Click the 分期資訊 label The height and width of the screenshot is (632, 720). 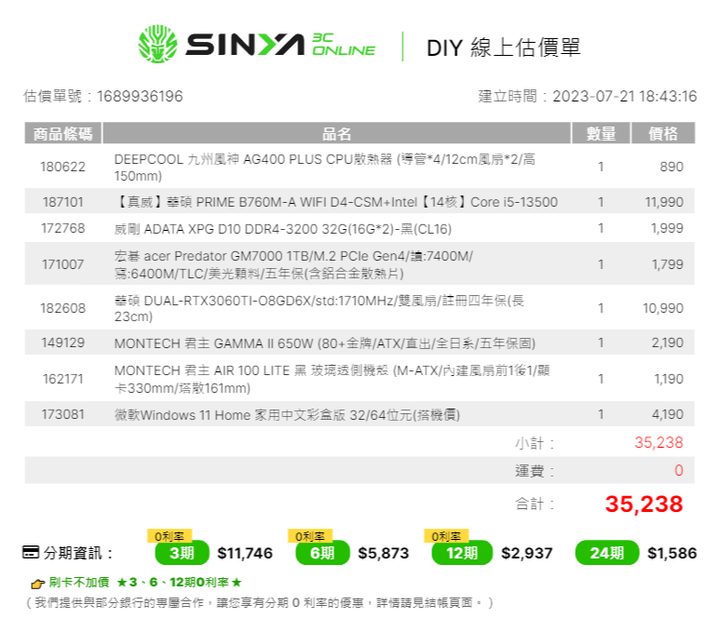78,553
